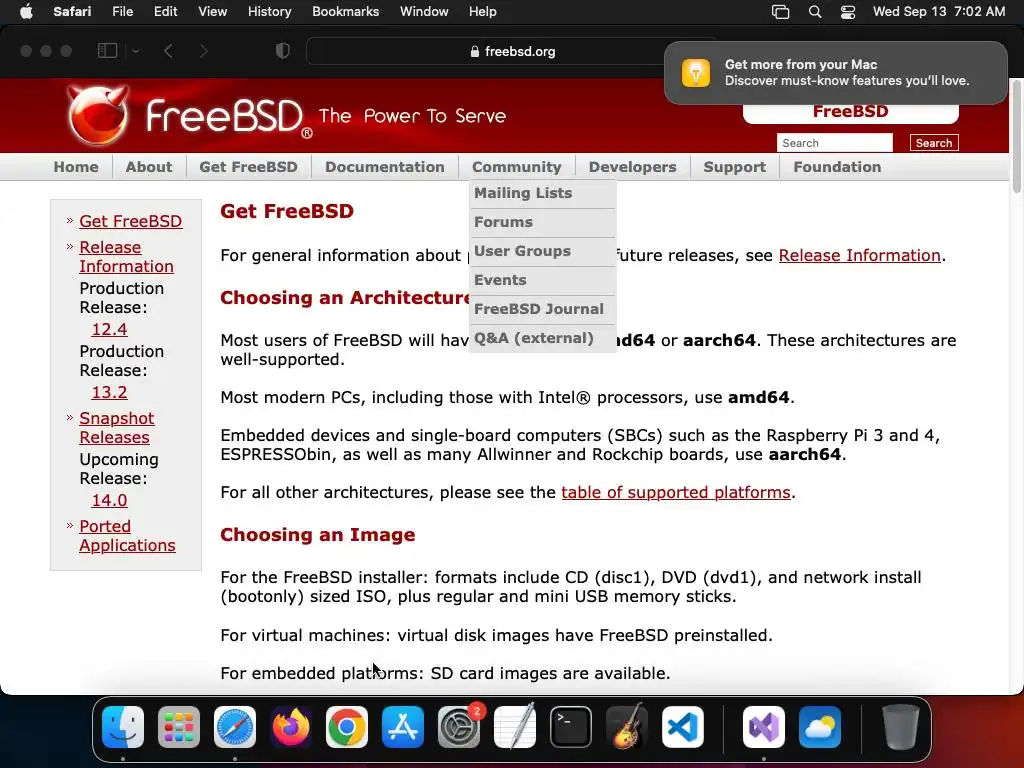1024x768 pixels.
Task: Open Control Center in menu bar
Action: point(848,12)
